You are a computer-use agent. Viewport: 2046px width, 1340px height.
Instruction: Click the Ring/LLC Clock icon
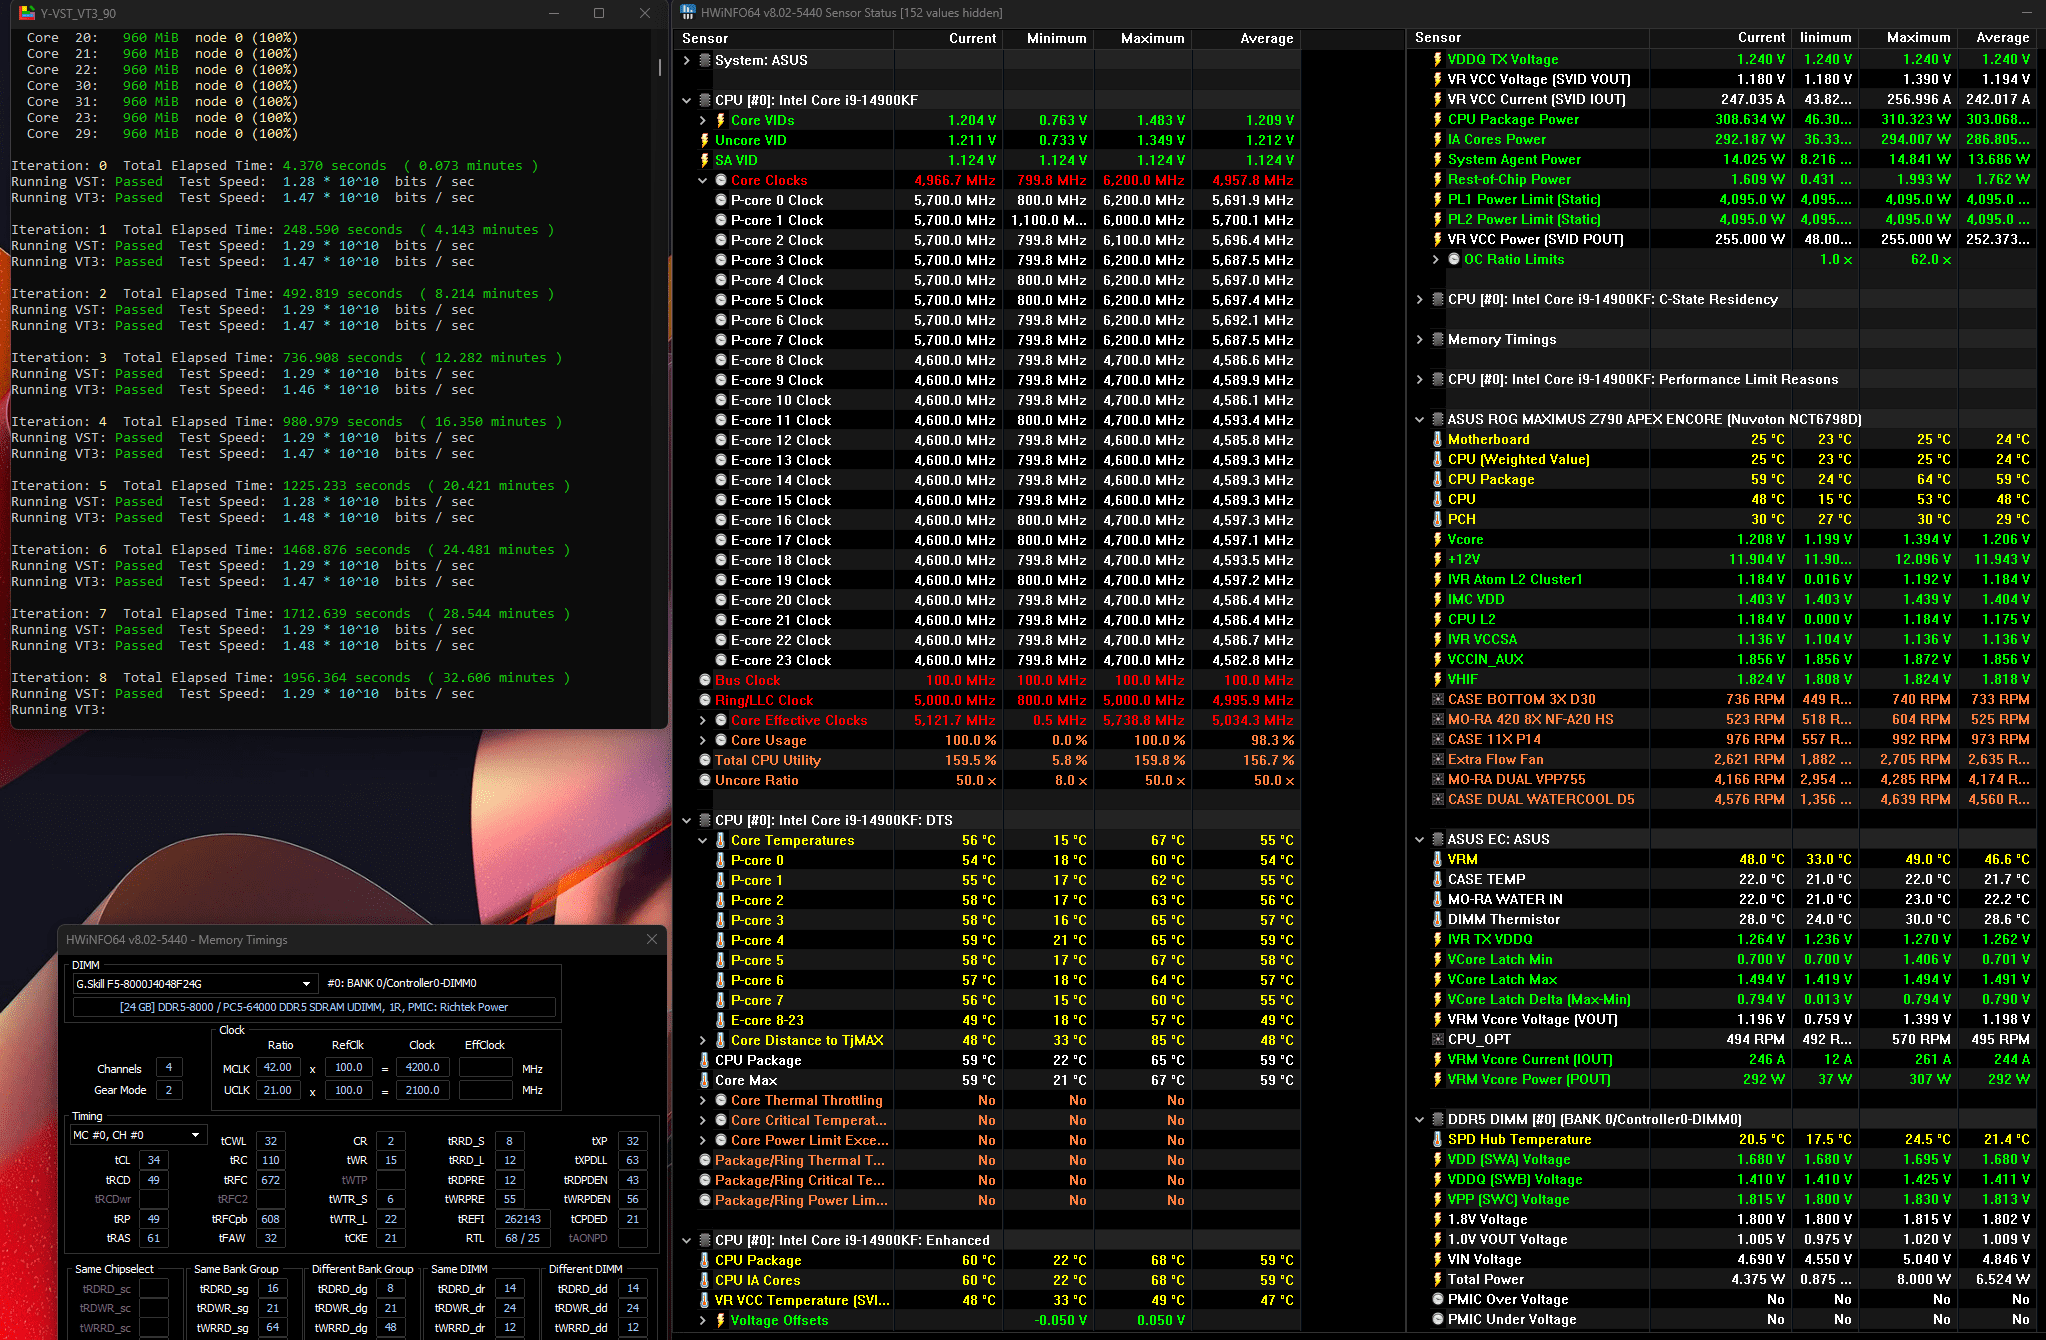coord(705,700)
